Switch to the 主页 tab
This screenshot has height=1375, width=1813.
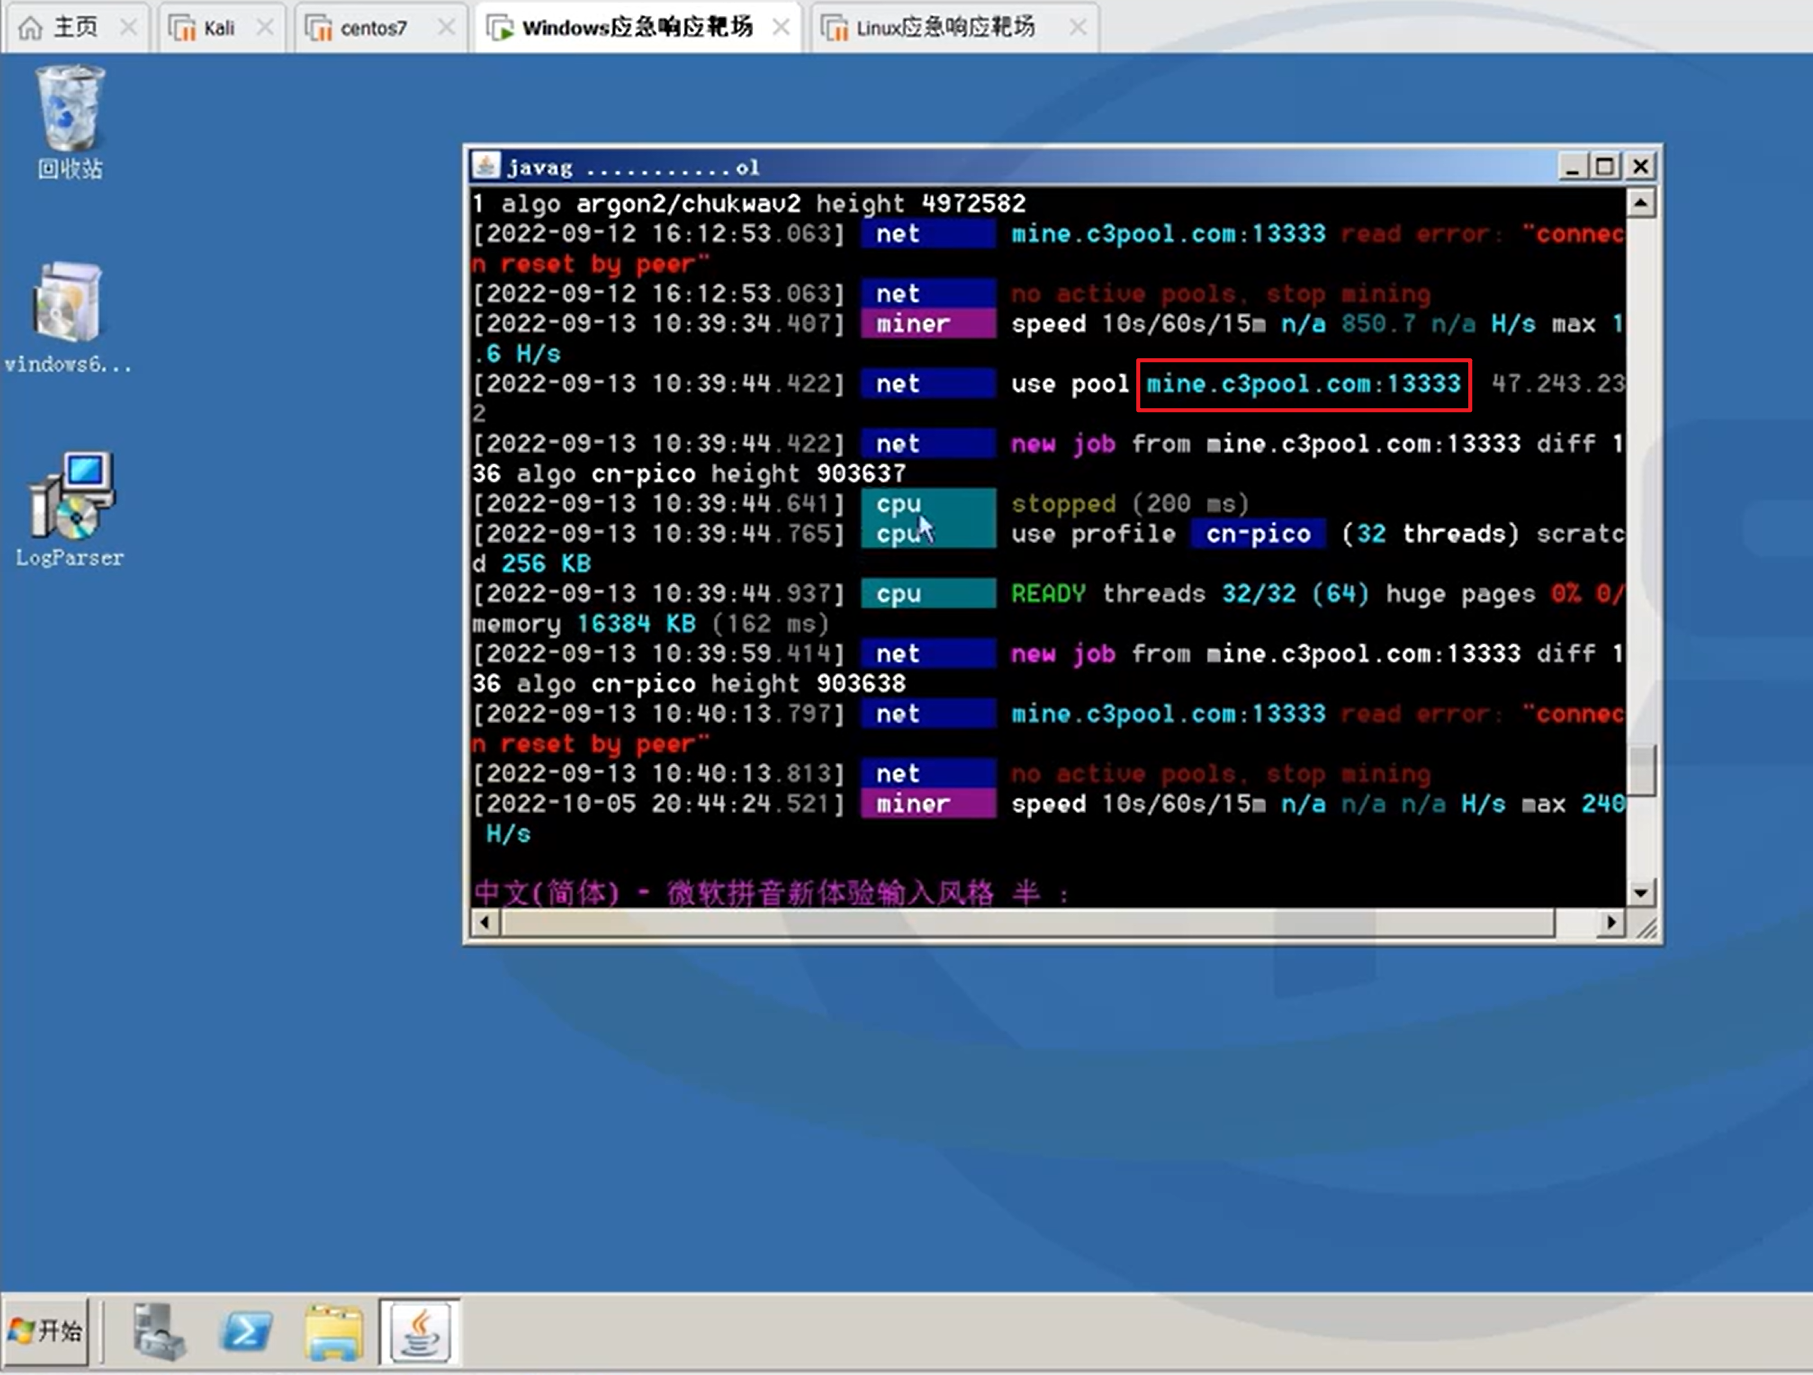pos(76,27)
